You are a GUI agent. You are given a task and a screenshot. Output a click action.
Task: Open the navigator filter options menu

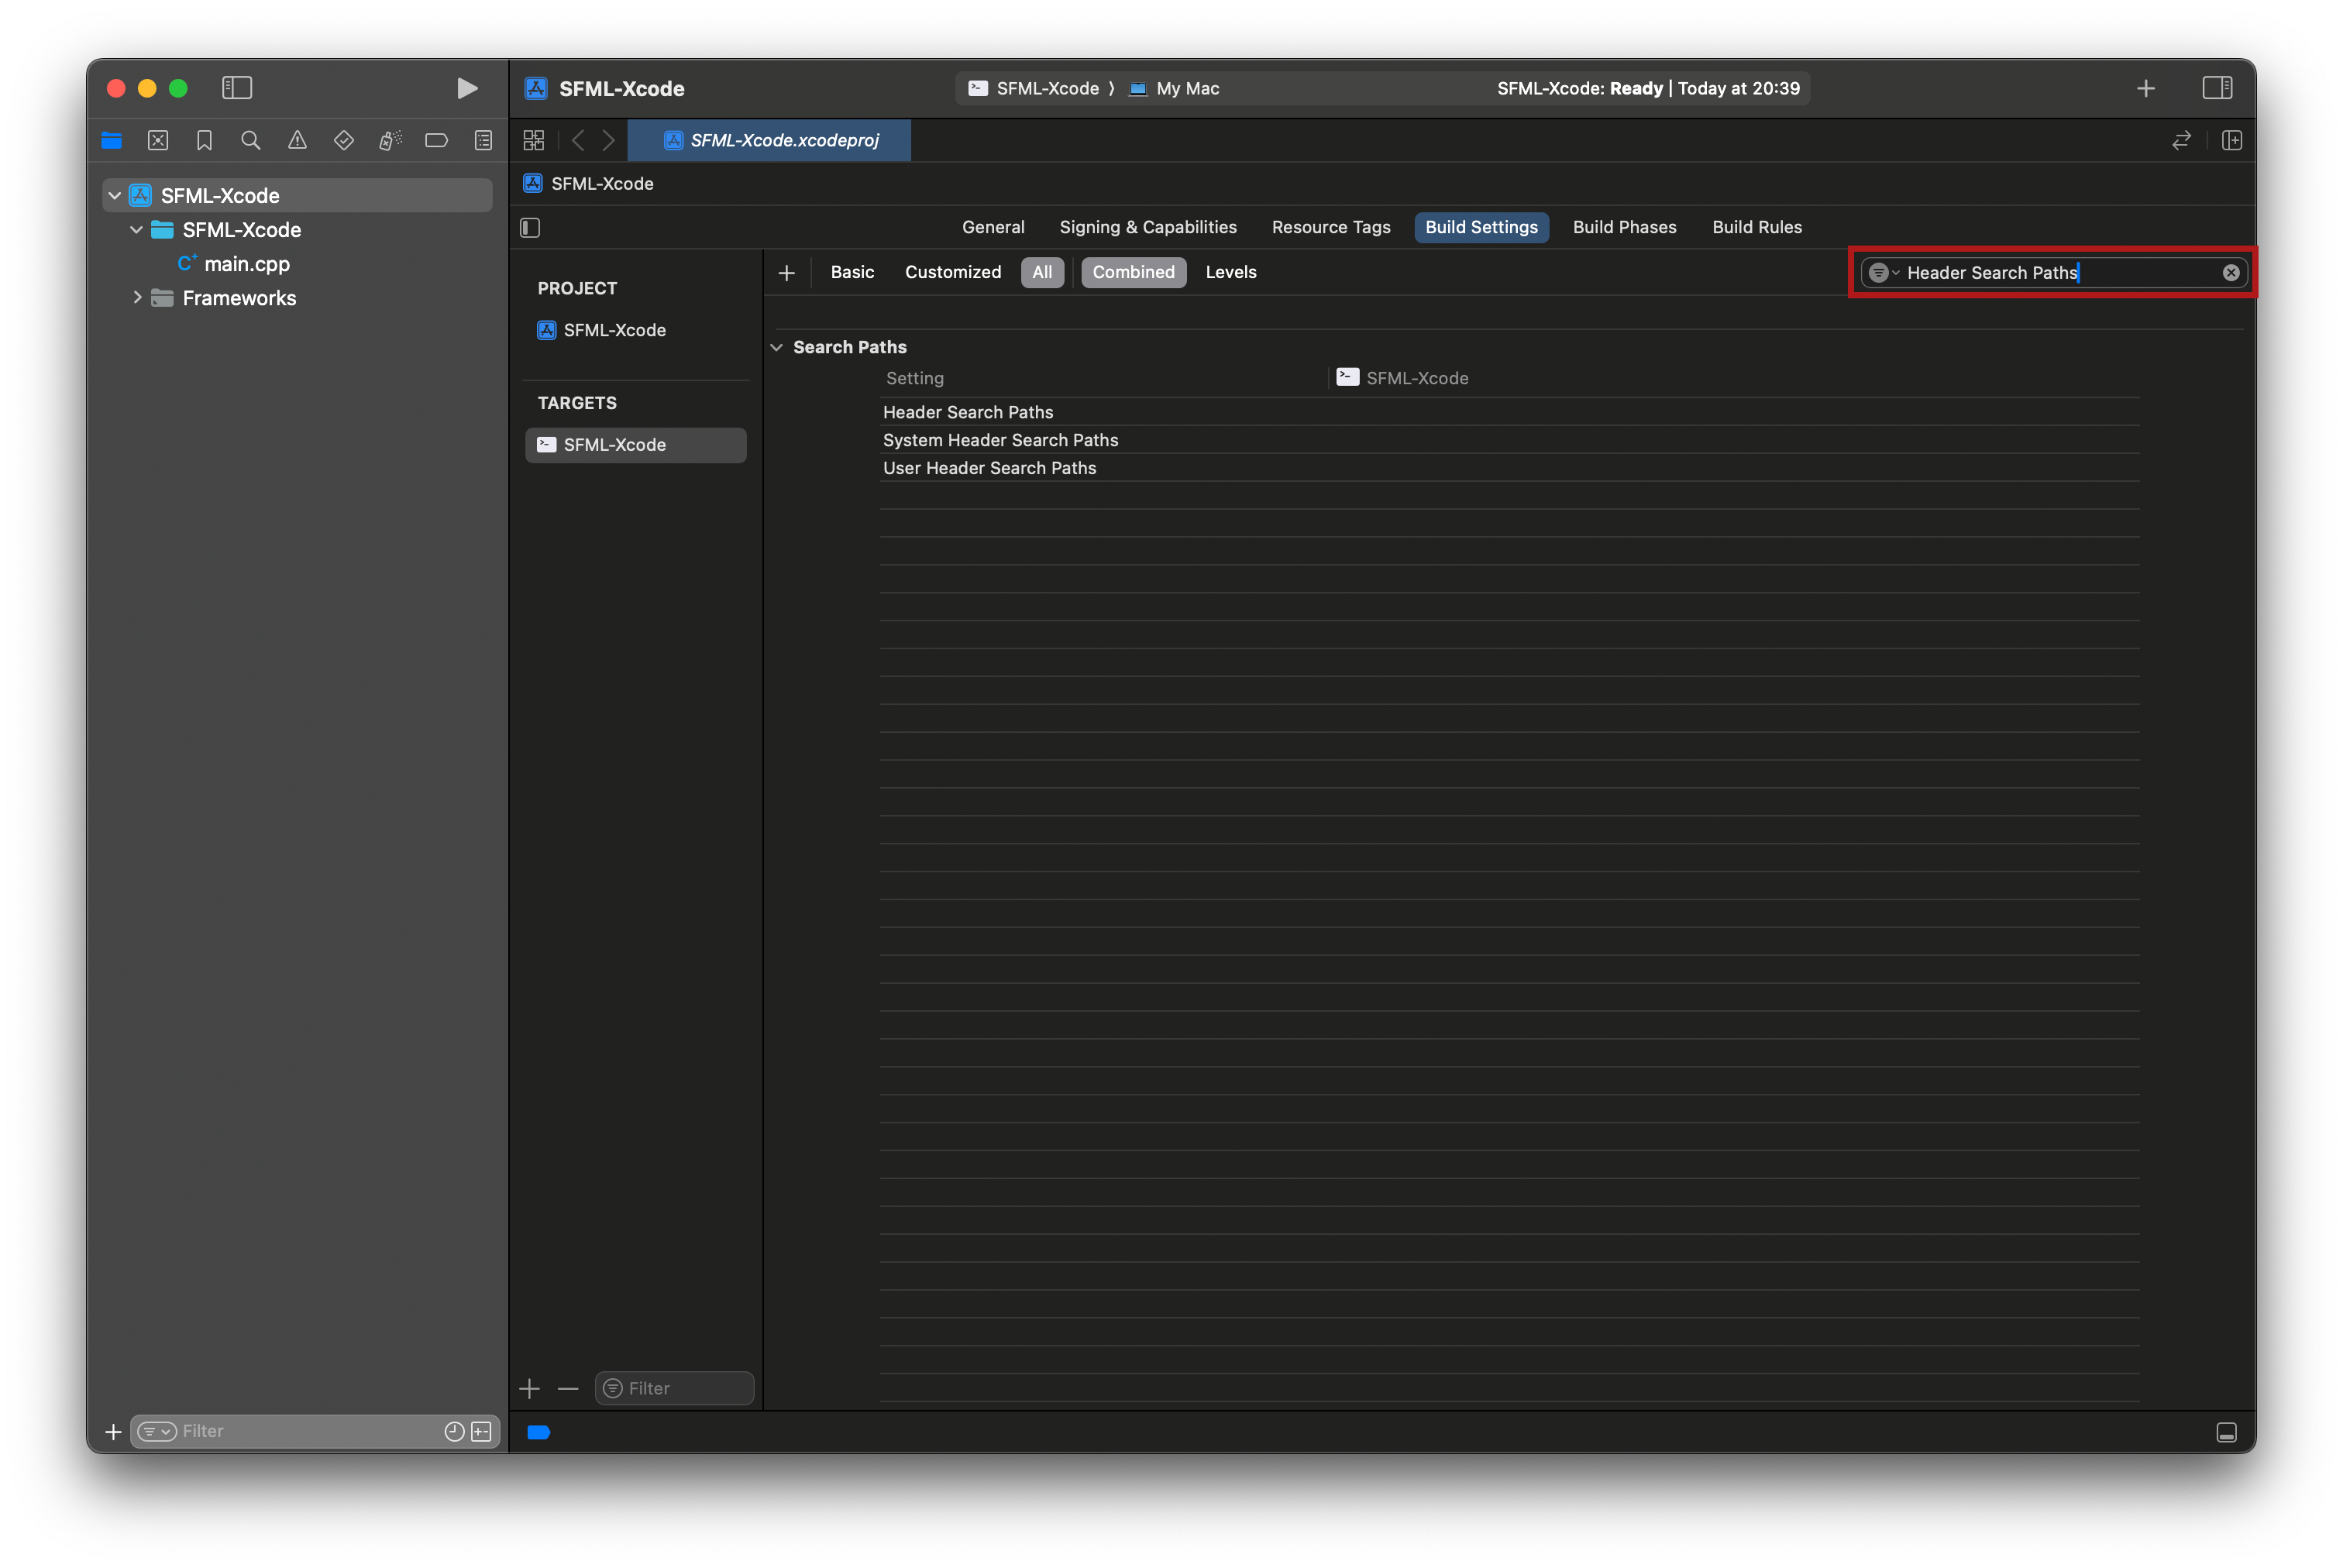point(157,1431)
